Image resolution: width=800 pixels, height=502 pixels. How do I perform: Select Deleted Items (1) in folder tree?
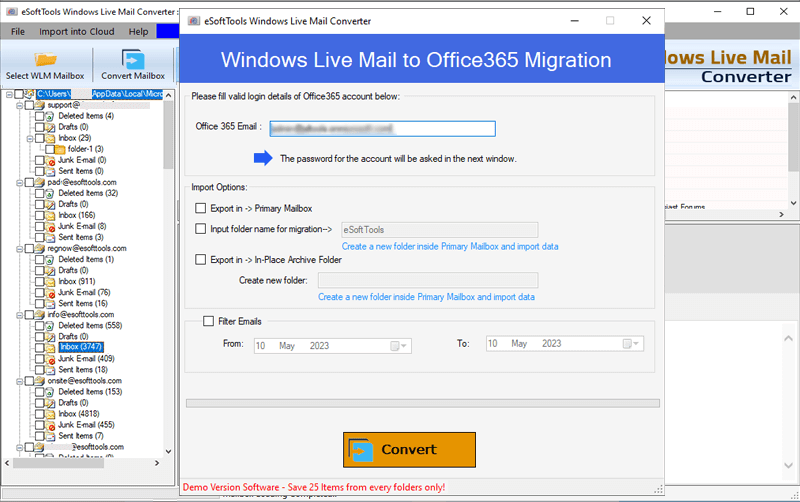click(86, 259)
